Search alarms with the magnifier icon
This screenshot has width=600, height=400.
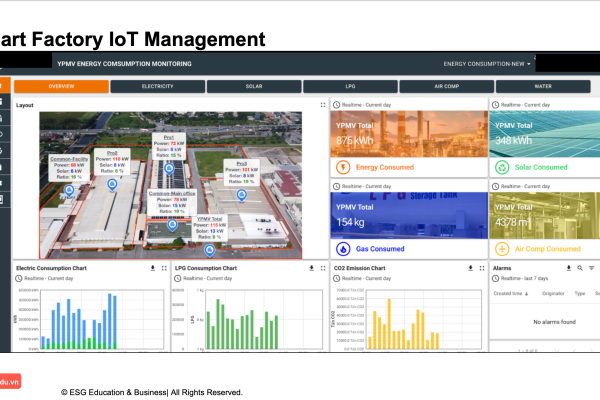[x=580, y=268]
